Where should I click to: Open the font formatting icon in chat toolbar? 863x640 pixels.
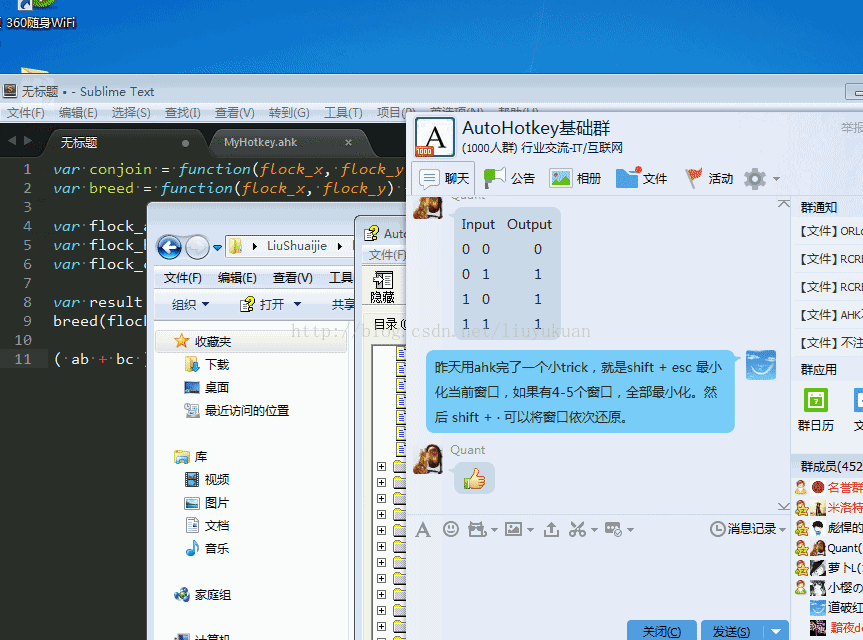[423, 529]
